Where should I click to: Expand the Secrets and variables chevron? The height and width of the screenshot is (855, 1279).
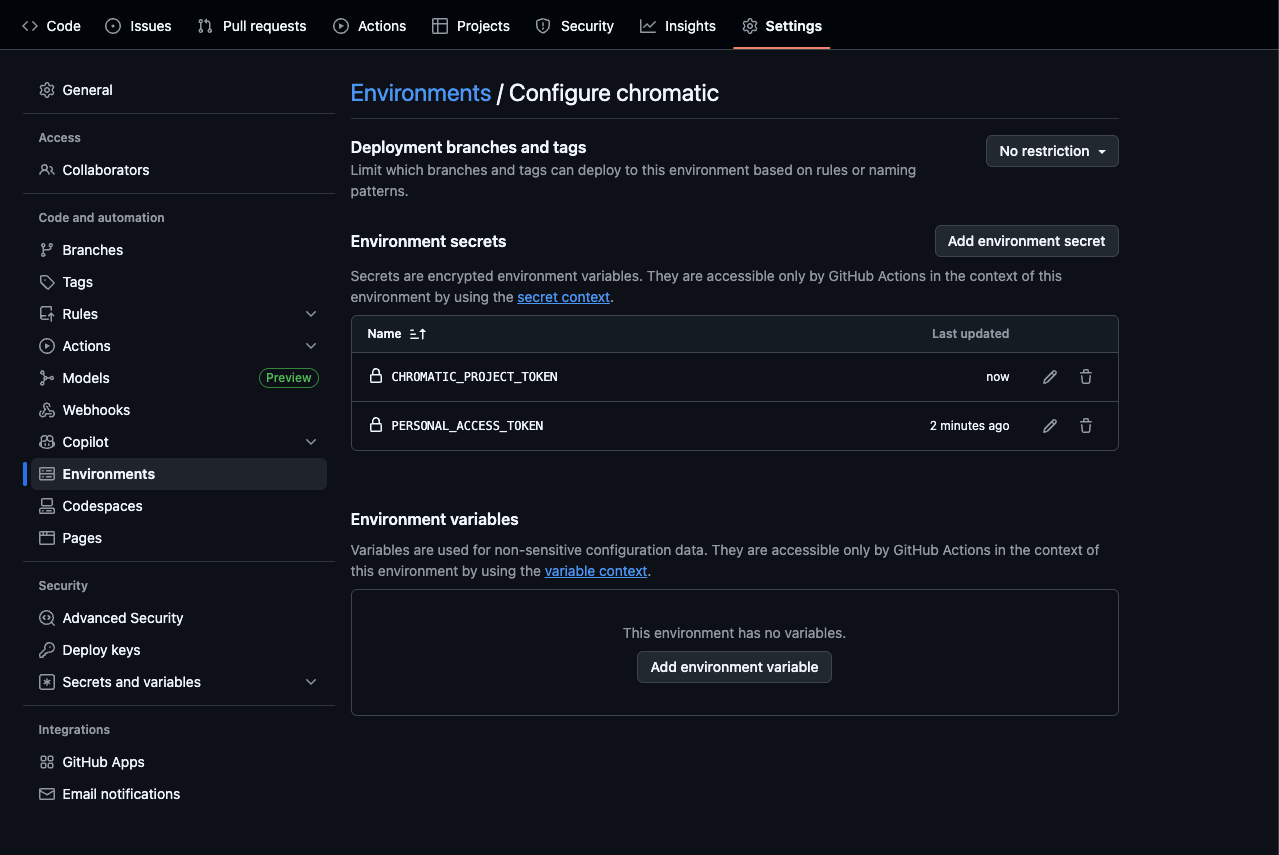(x=311, y=682)
